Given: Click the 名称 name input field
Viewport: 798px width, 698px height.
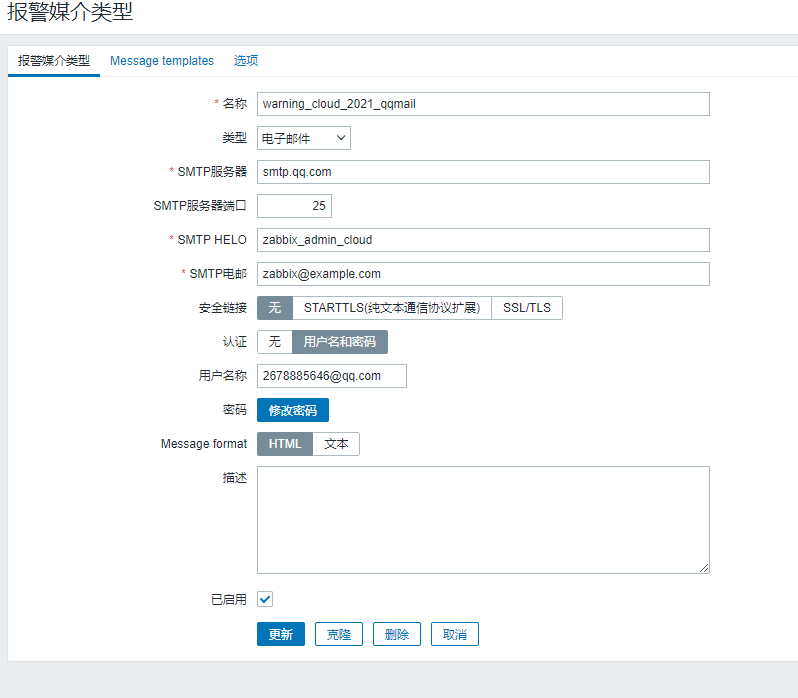Looking at the screenshot, I should click(x=483, y=104).
